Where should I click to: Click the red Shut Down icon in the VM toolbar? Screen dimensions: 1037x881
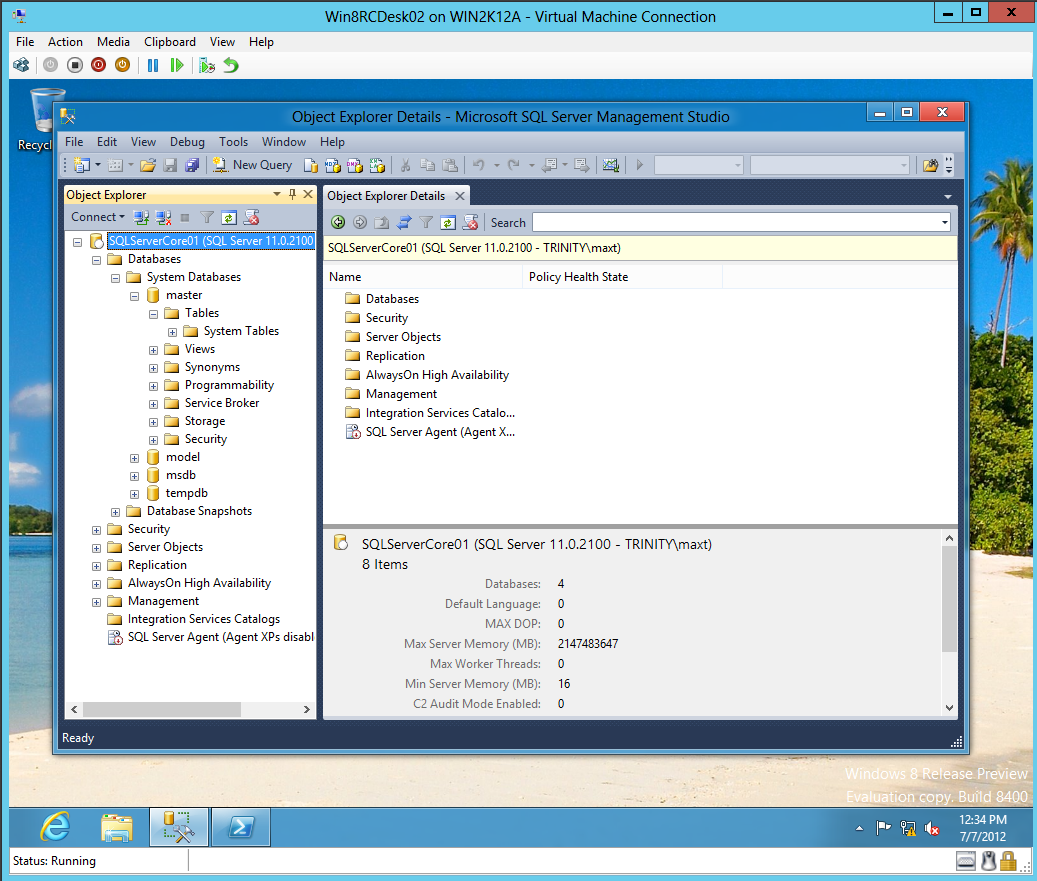pyautogui.click(x=99, y=65)
